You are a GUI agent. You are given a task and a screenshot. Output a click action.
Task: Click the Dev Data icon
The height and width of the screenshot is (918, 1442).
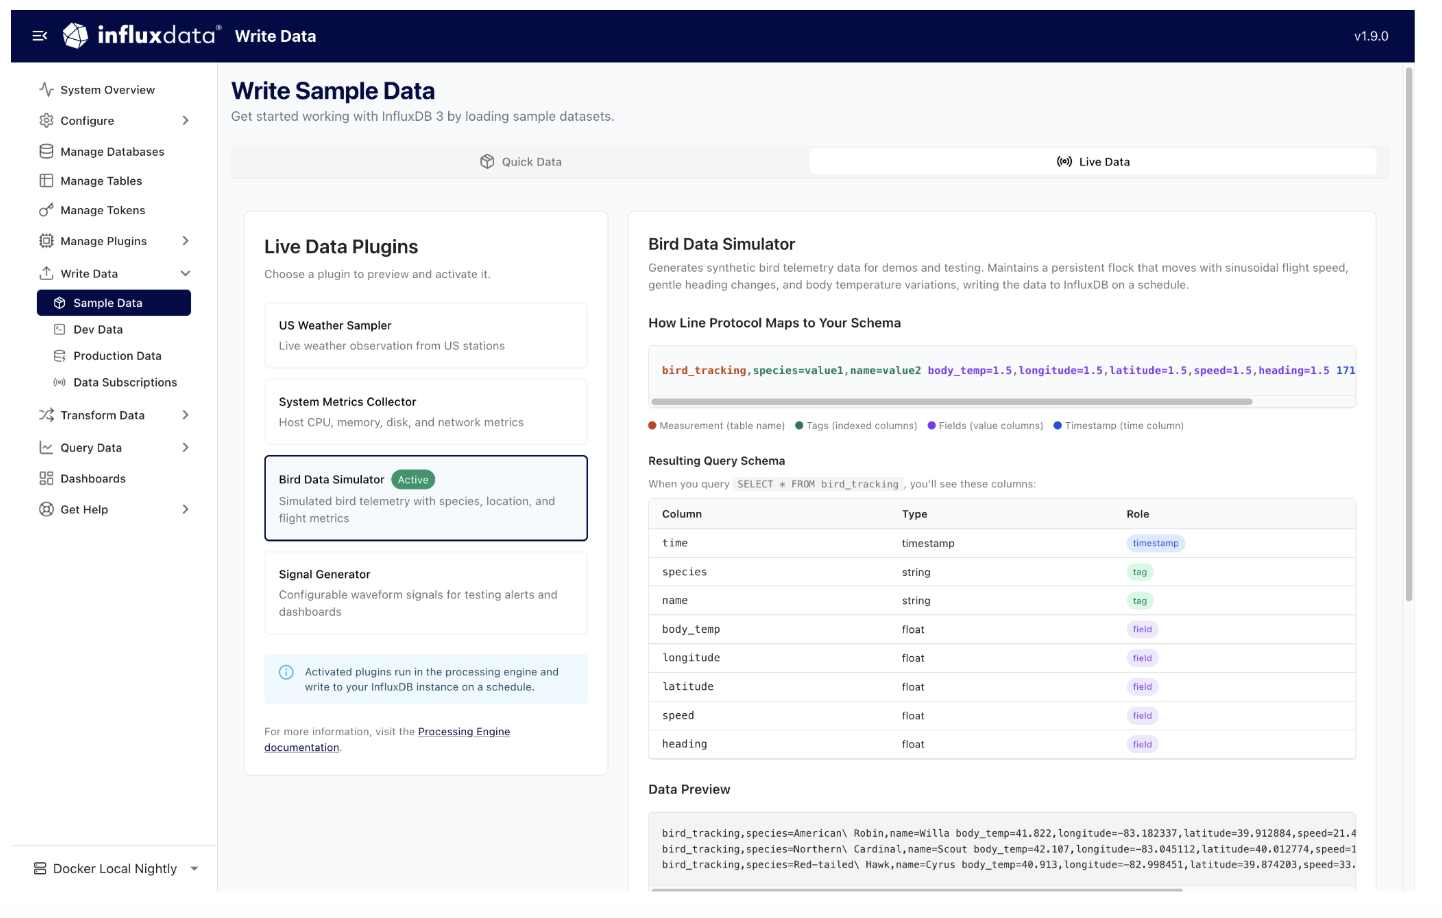(x=60, y=329)
